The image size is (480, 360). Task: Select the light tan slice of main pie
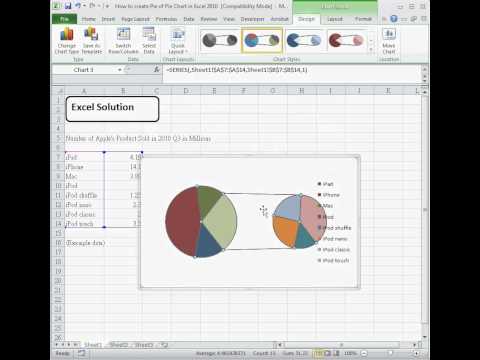(222, 222)
